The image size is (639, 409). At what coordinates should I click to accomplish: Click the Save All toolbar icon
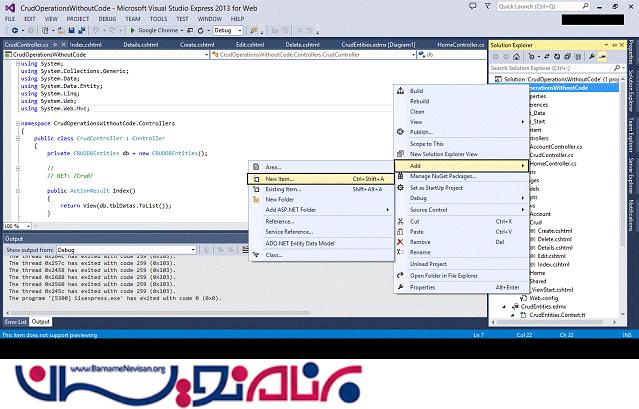82,30
